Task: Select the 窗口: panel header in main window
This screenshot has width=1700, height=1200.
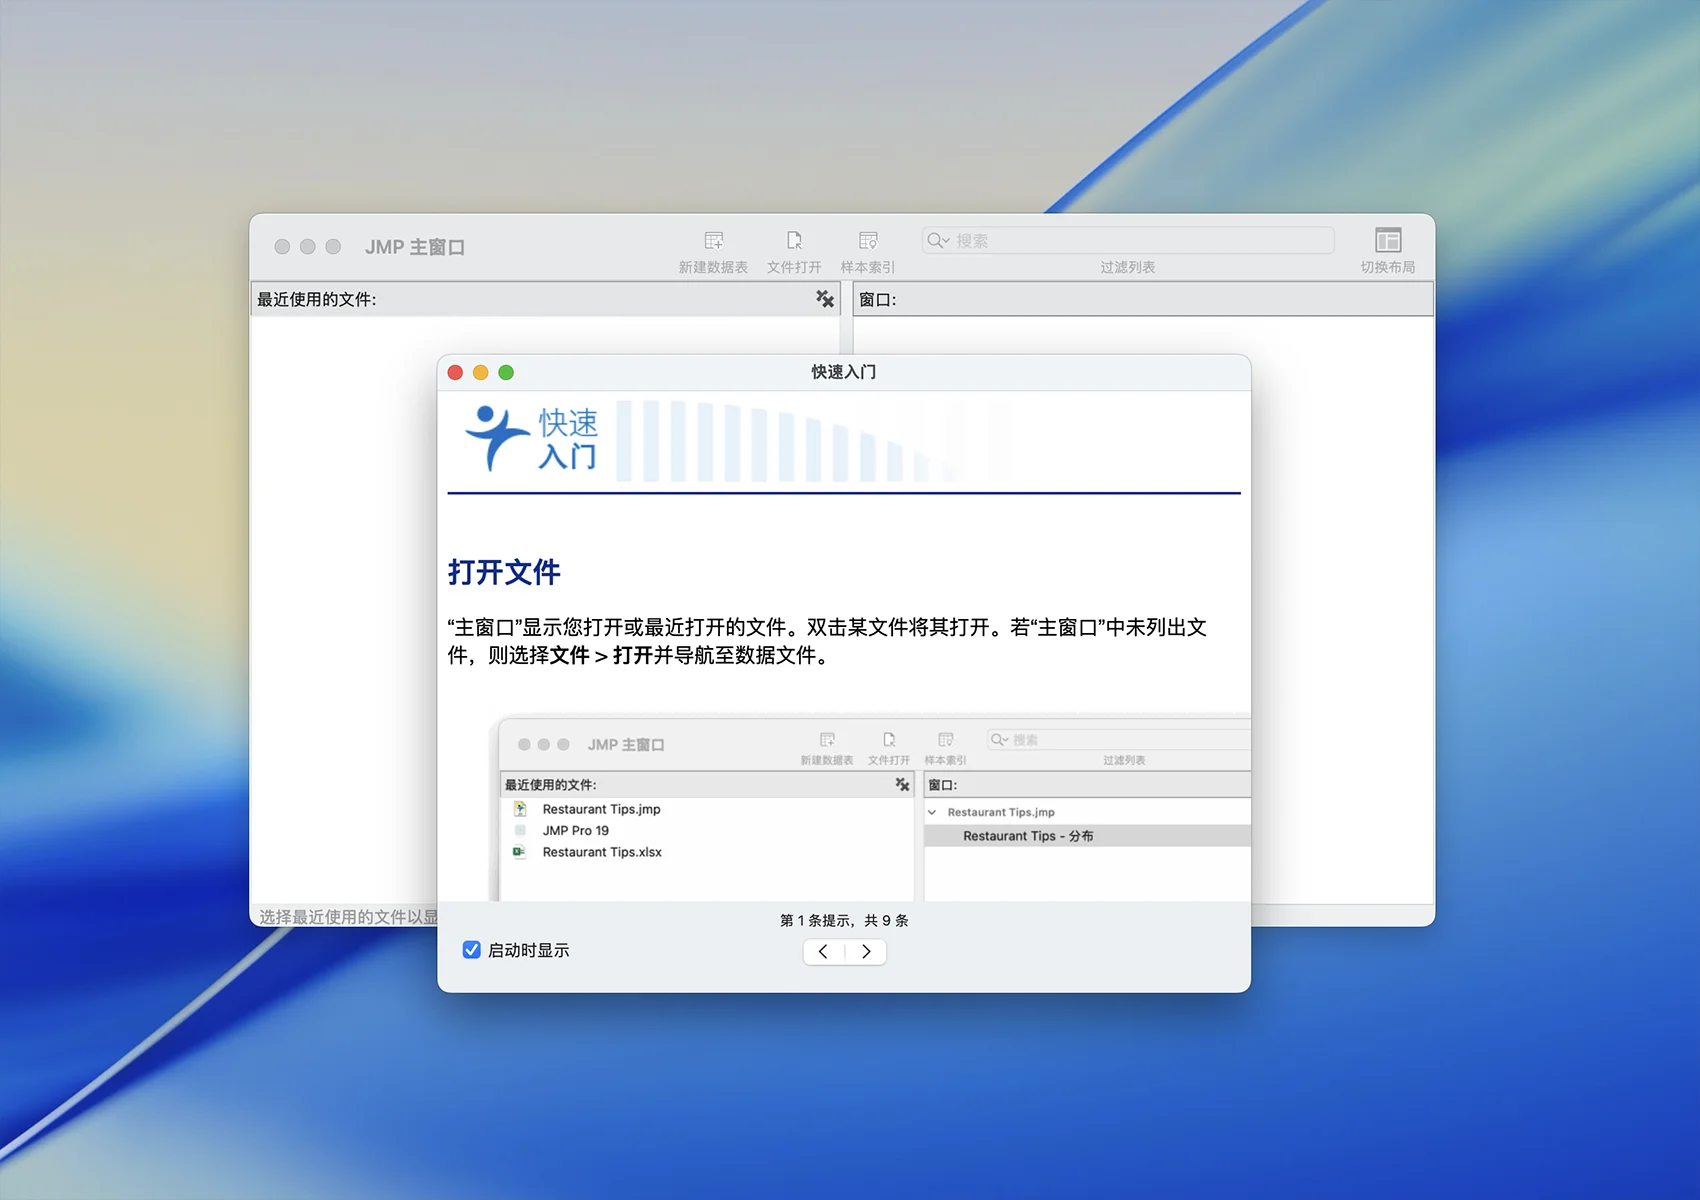Action: click(1142, 299)
